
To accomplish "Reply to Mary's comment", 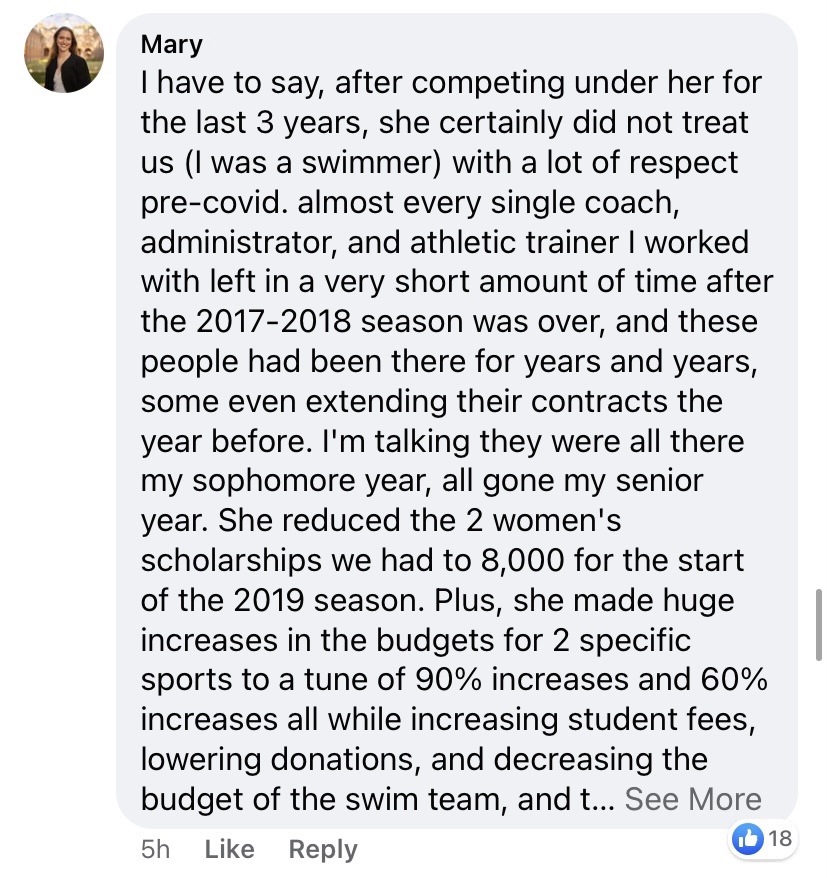I will pos(322,849).
